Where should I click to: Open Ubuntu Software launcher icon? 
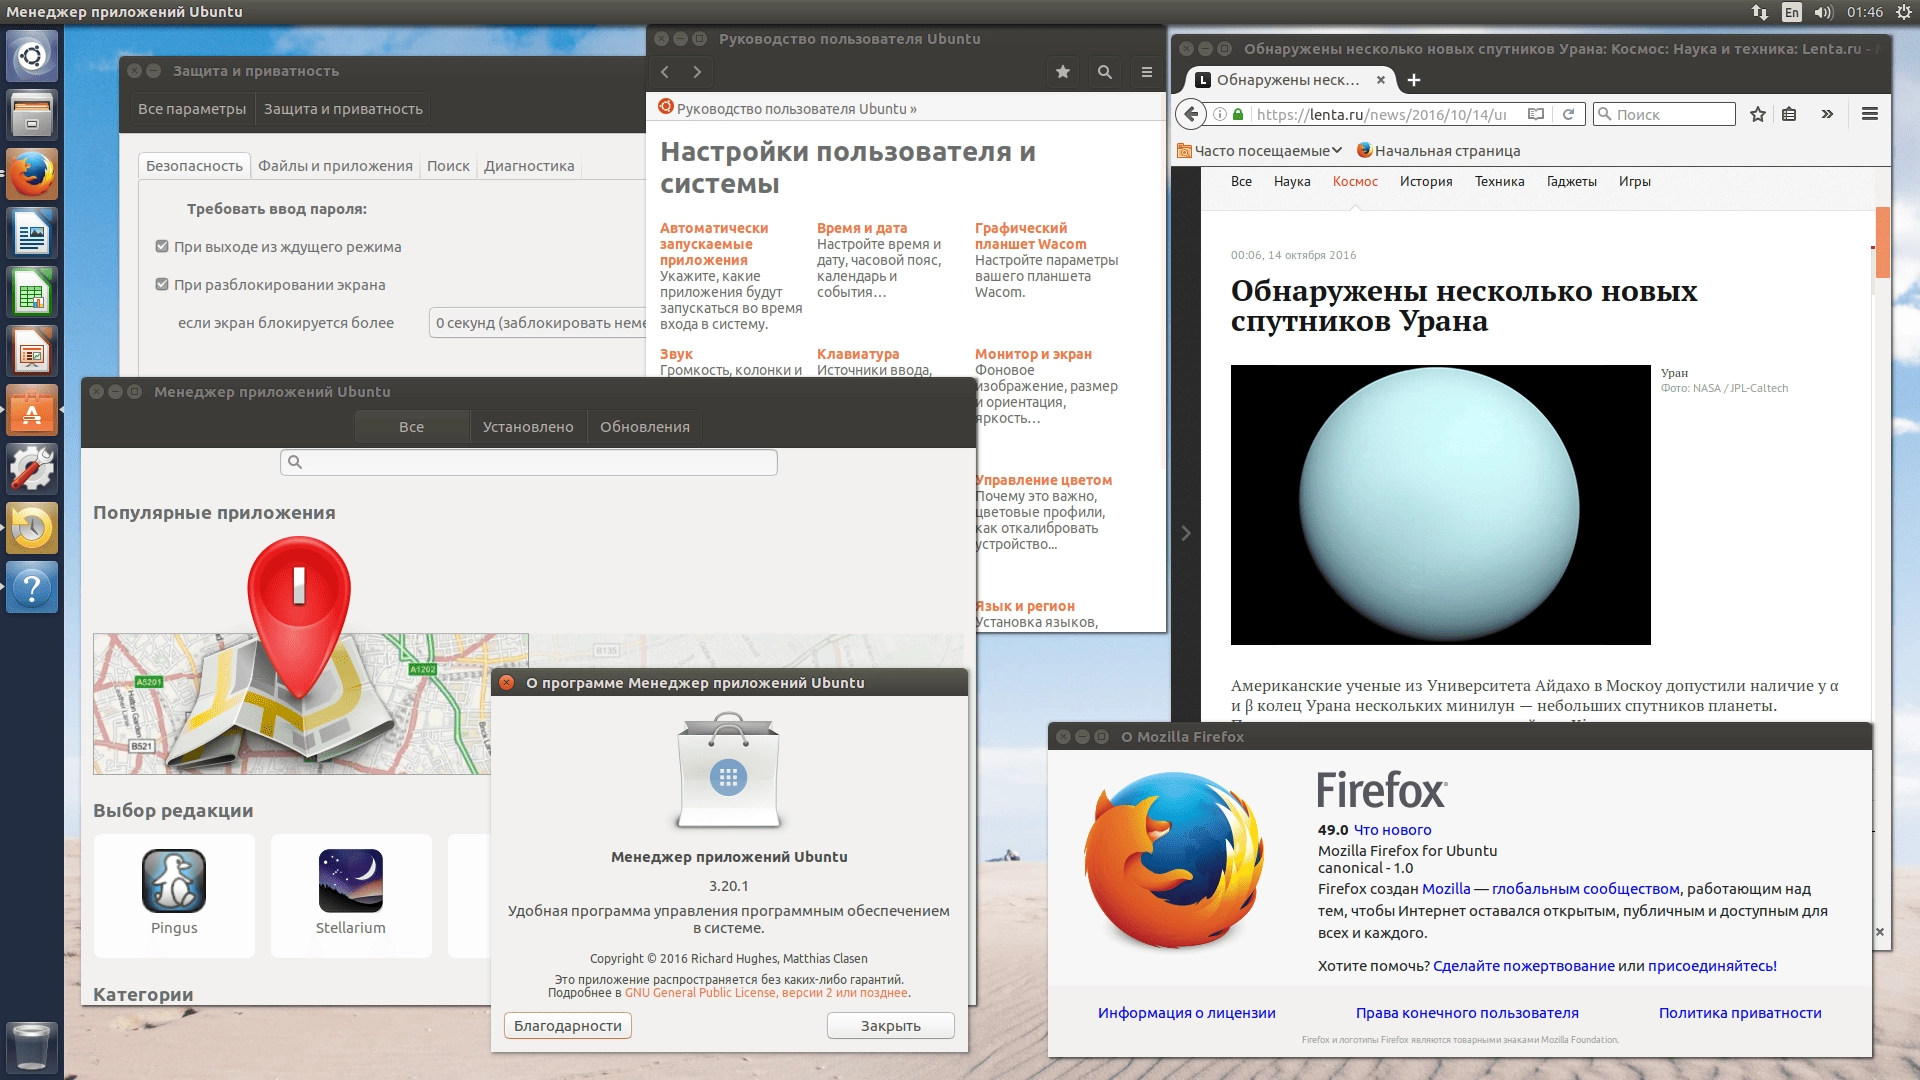[x=32, y=410]
